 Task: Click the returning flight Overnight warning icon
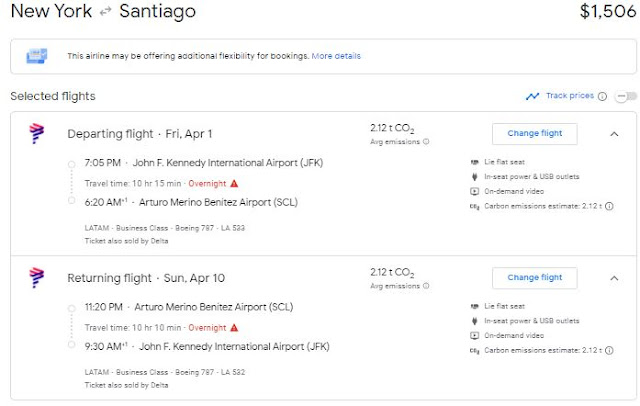[234, 327]
